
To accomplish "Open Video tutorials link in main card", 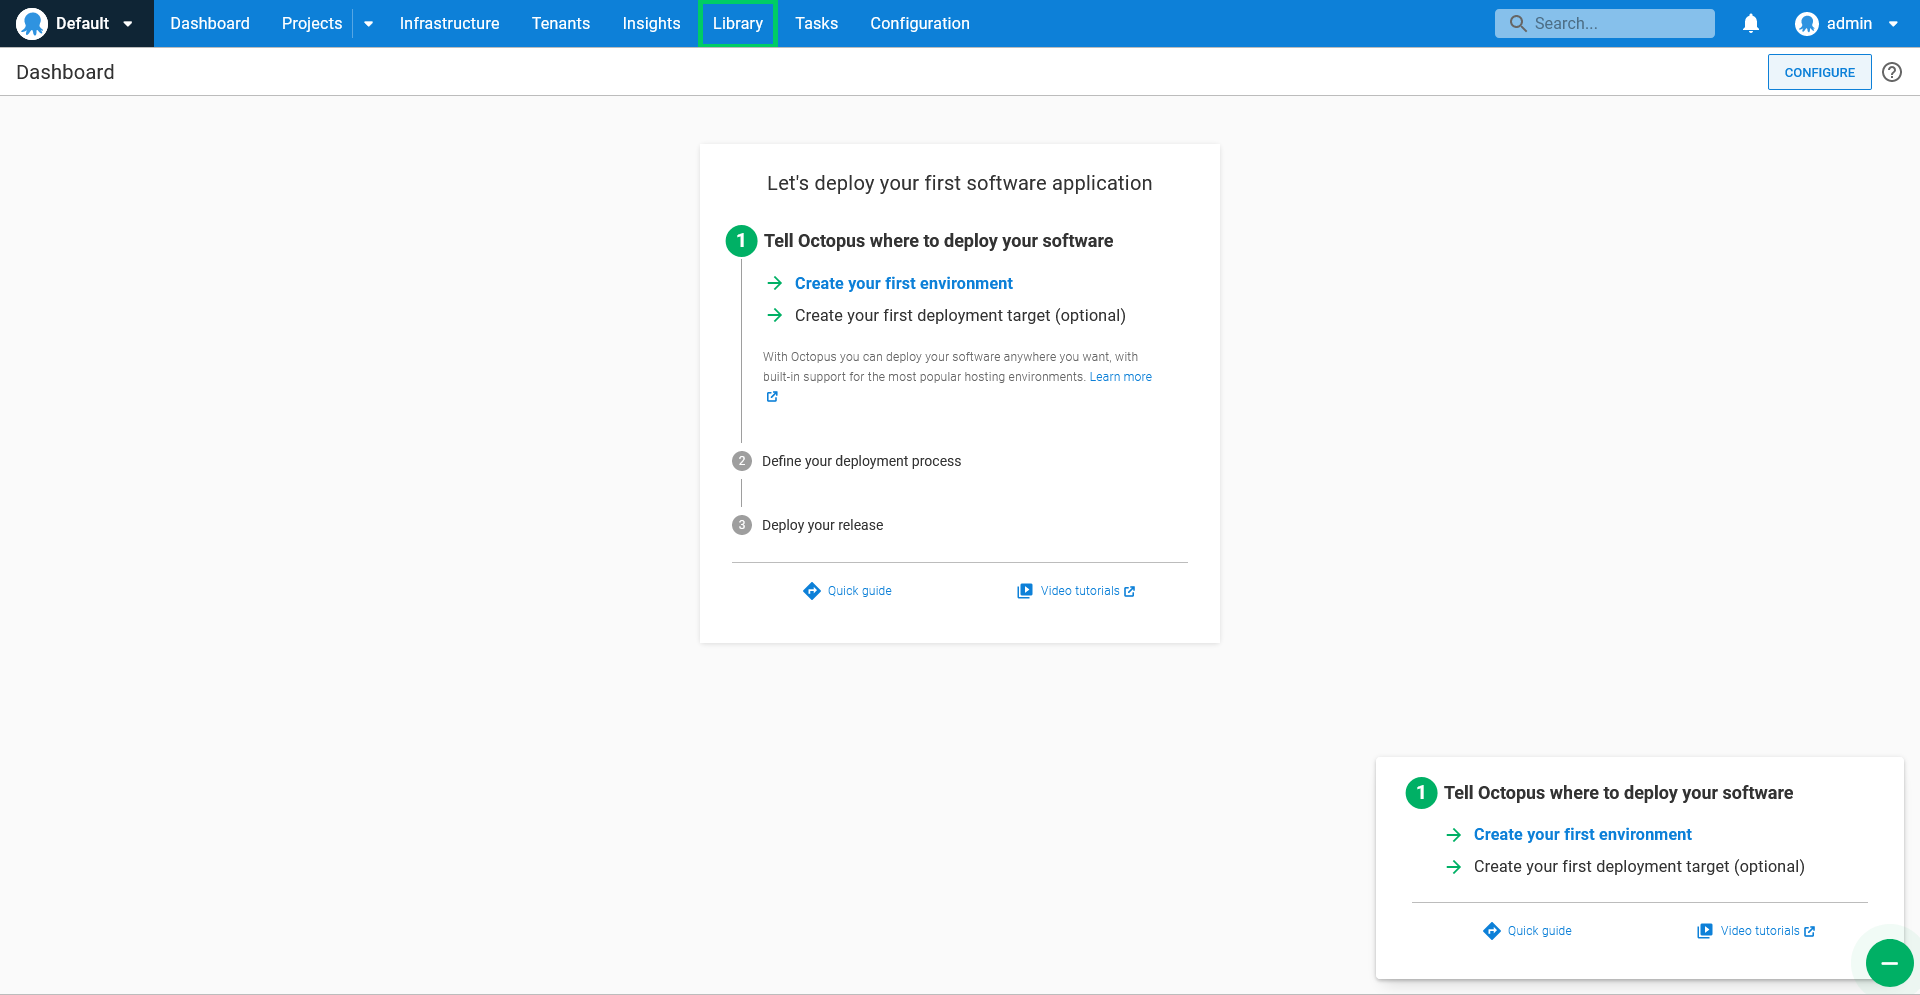I will coord(1080,591).
